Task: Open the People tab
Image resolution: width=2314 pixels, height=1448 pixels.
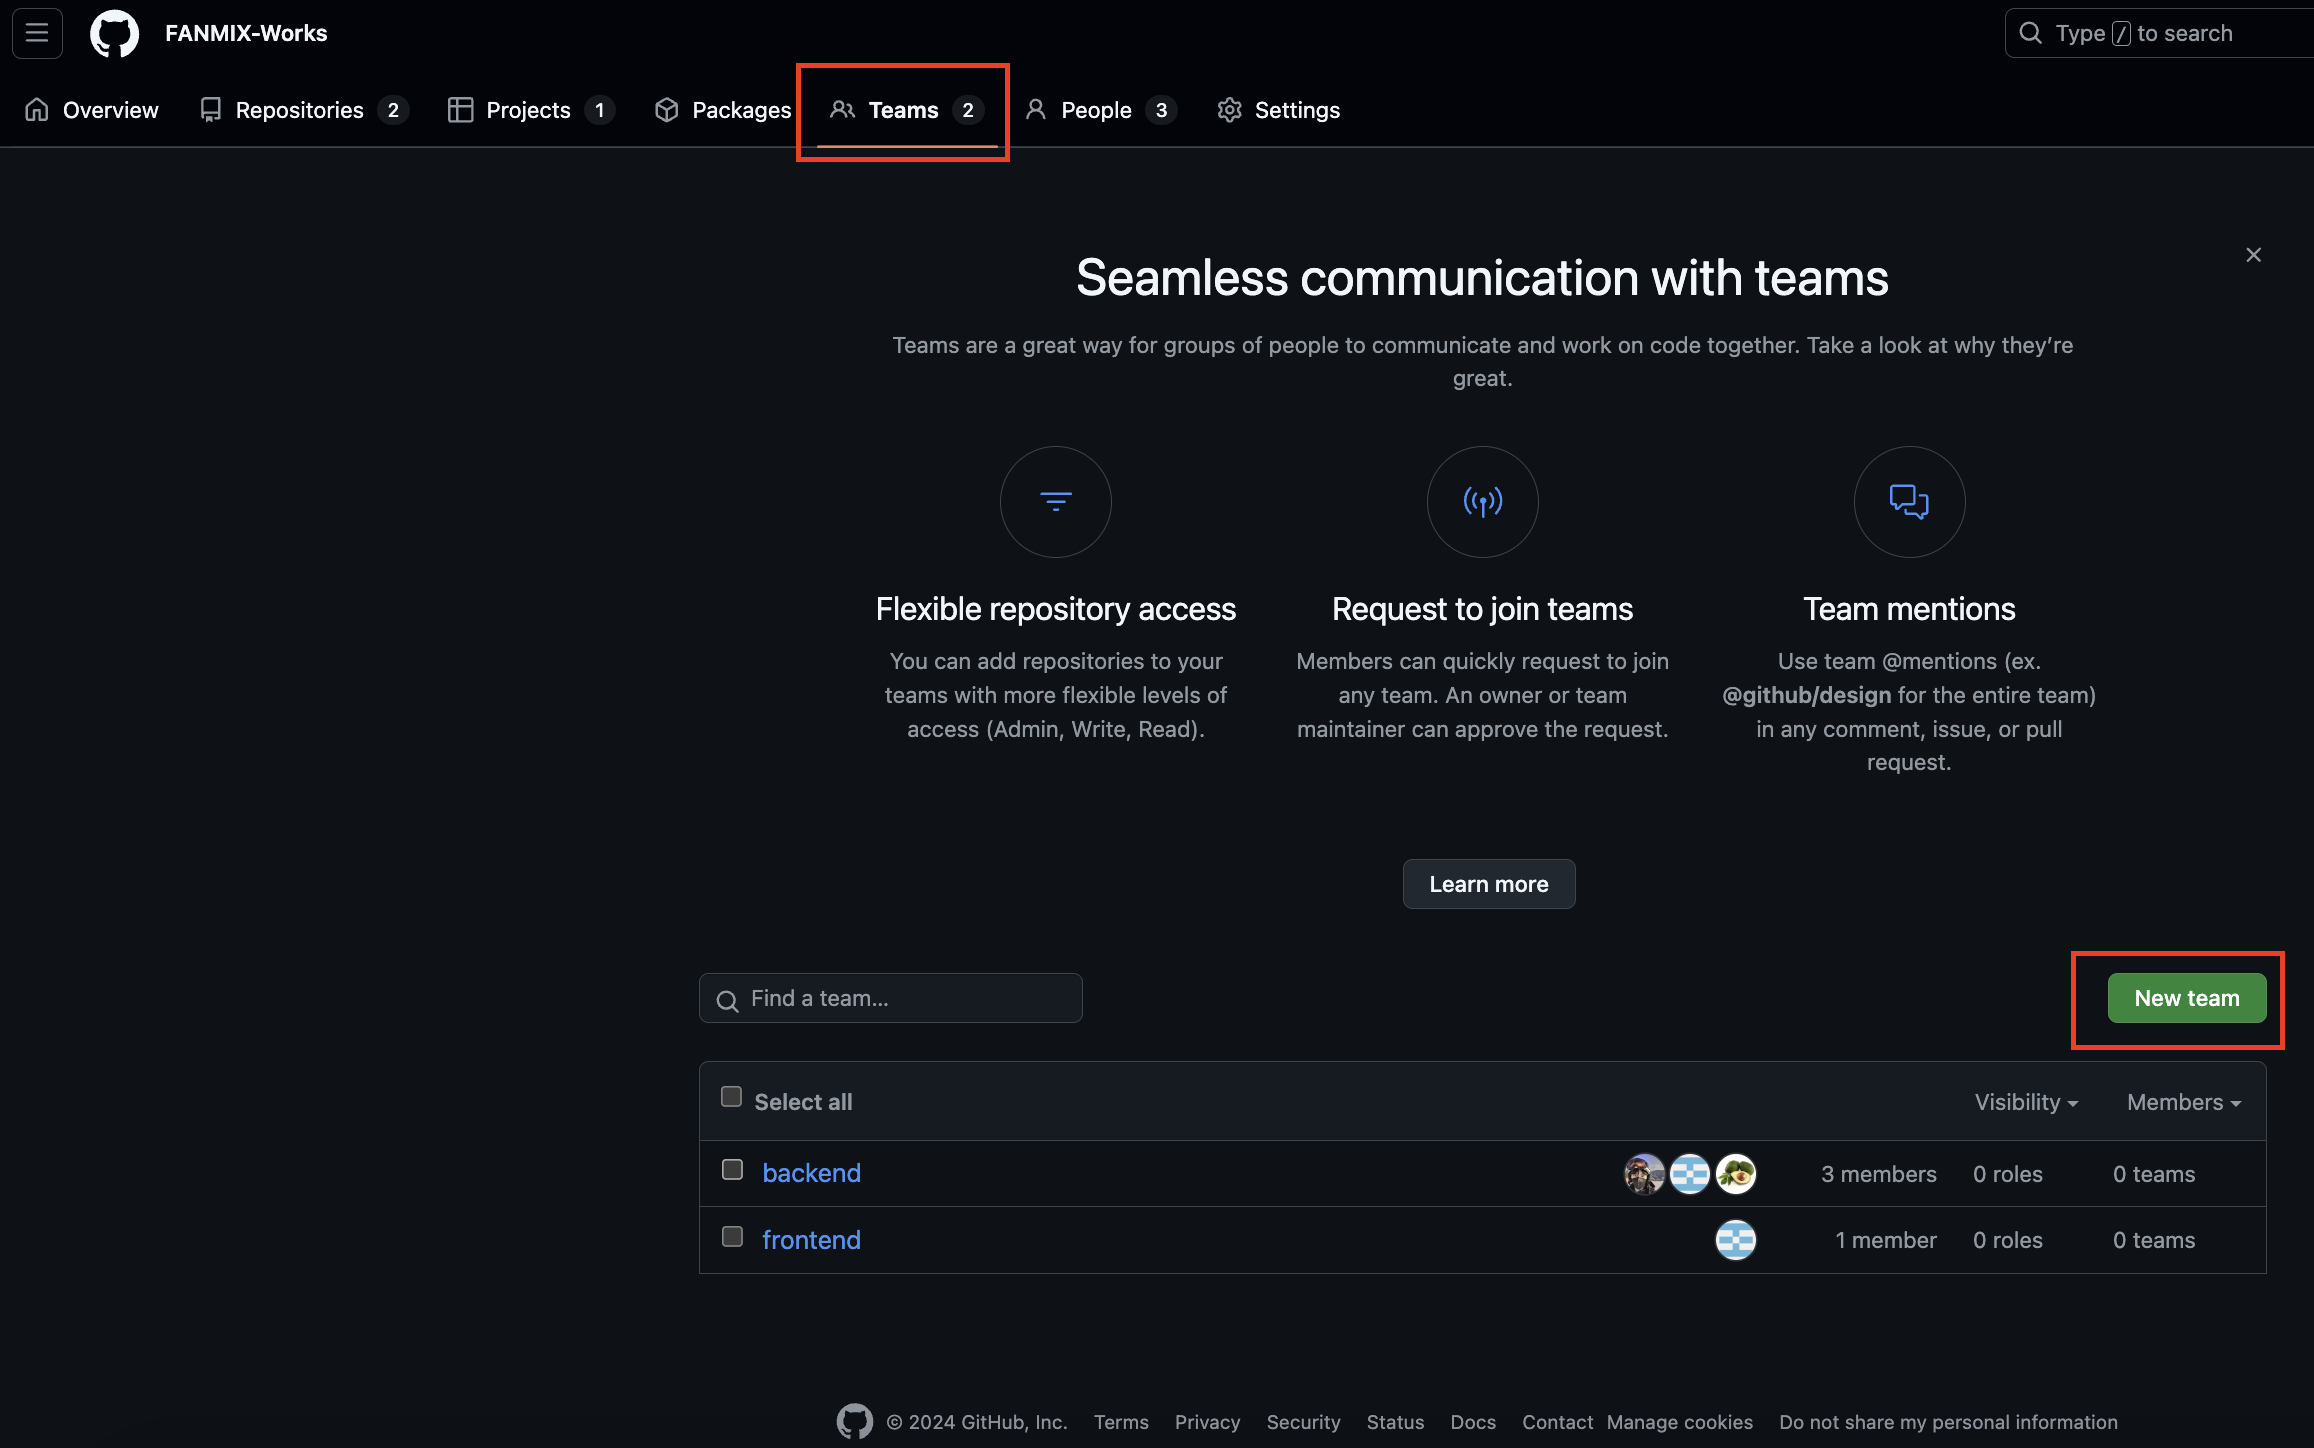Action: click(x=1096, y=110)
